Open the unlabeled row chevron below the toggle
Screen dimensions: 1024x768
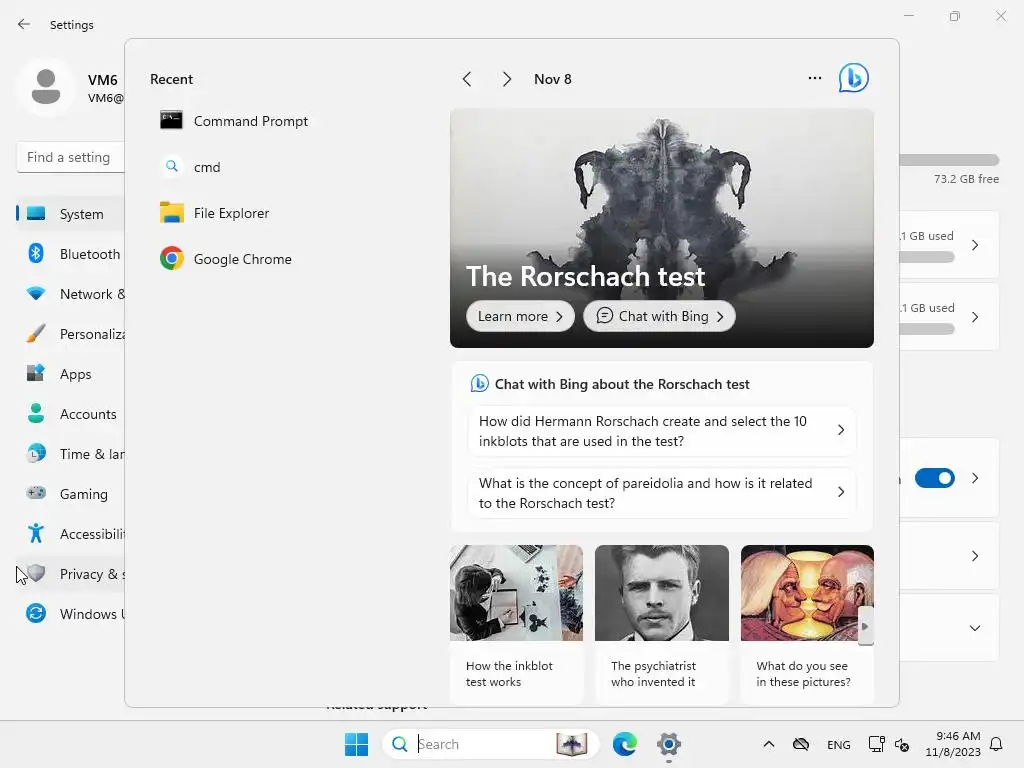[x=975, y=556]
